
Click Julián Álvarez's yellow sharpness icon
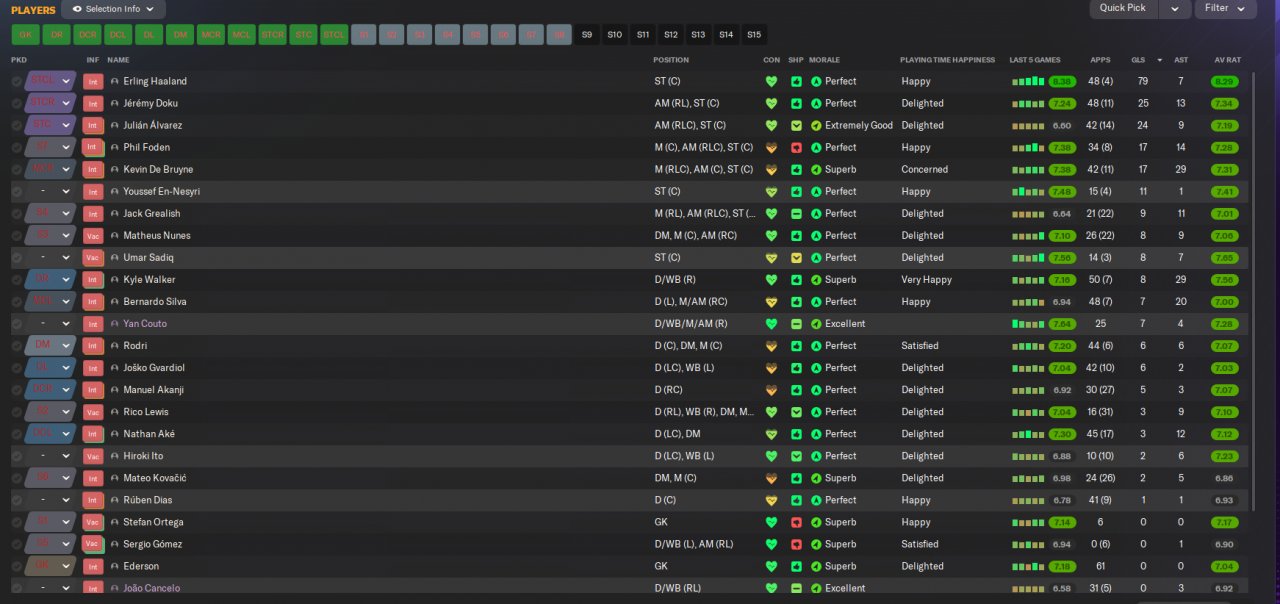[x=796, y=125]
